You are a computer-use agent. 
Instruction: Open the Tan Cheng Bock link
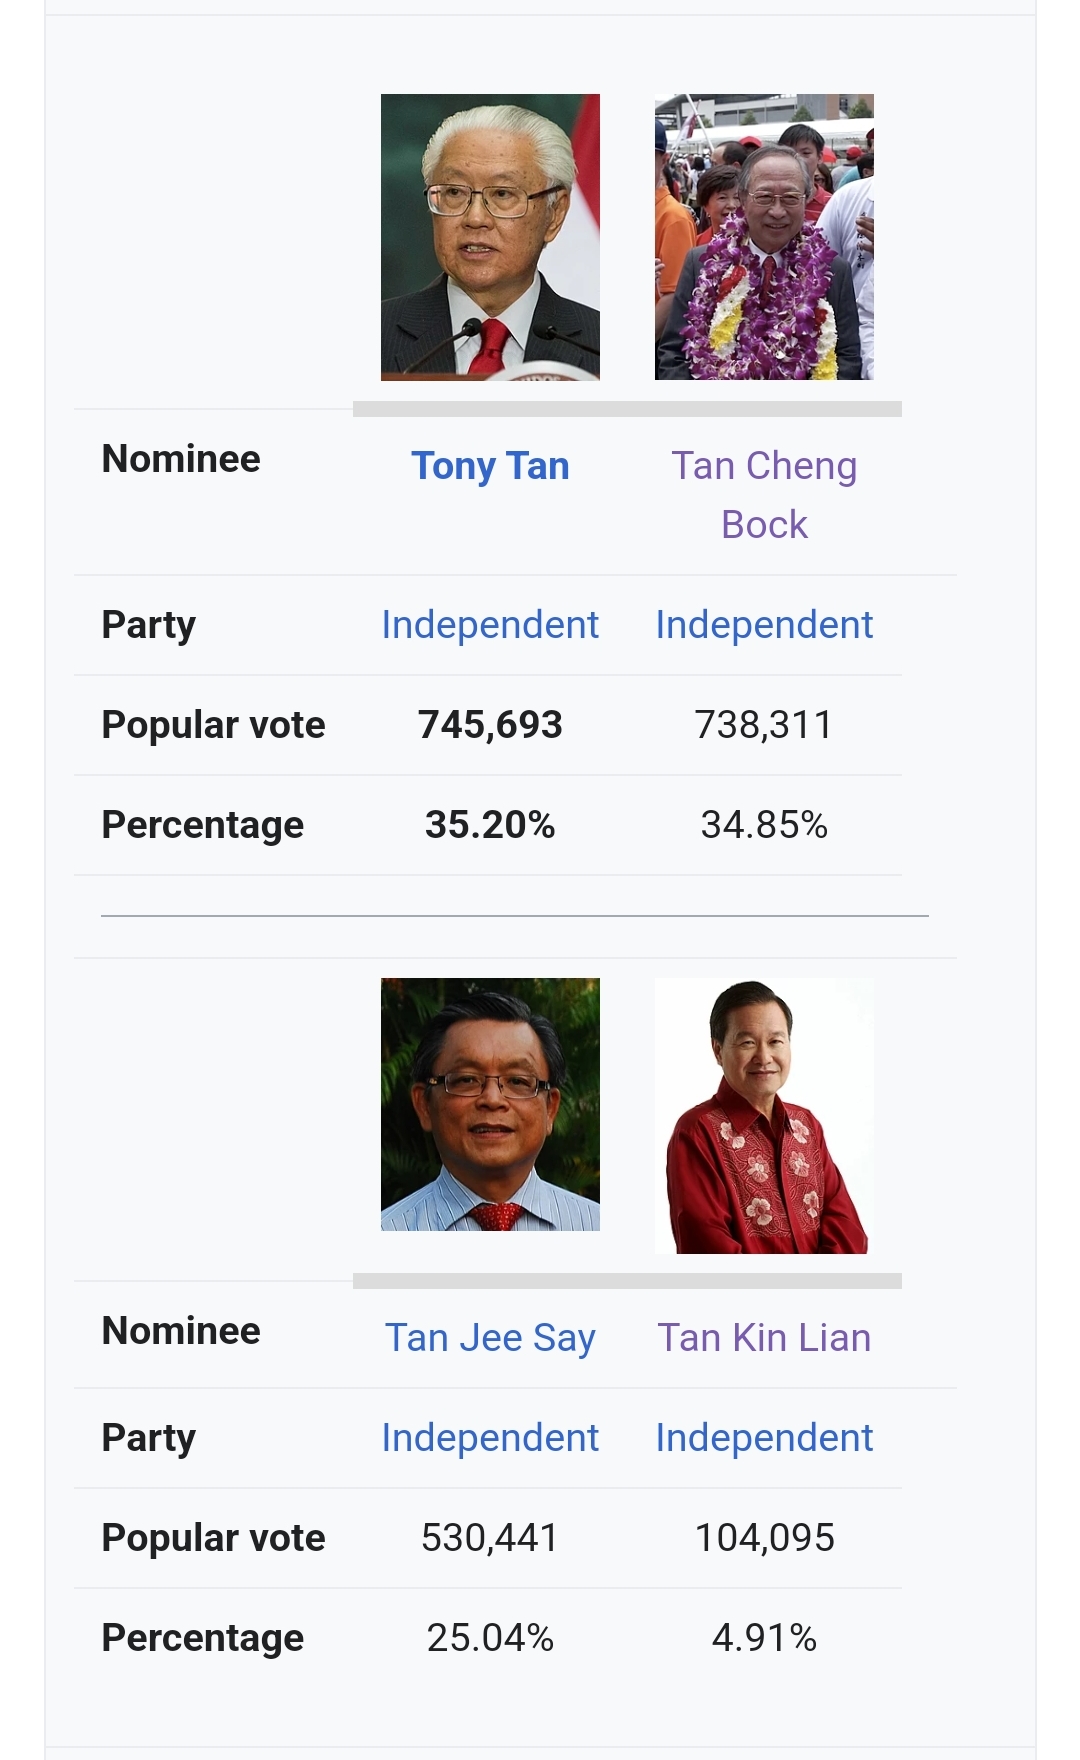pos(764,495)
